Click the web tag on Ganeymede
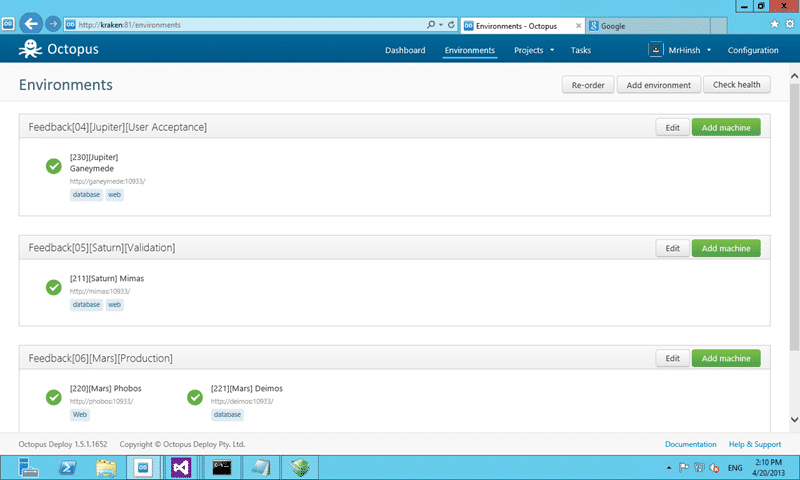 coord(114,194)
